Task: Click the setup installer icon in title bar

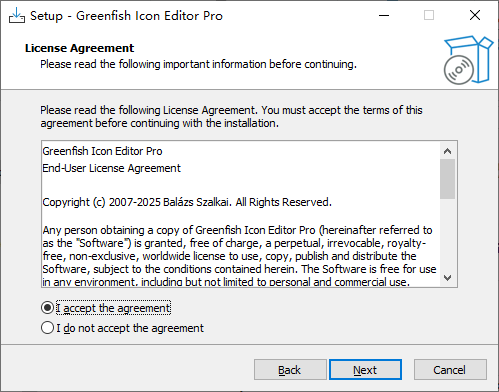Action: pos(17,16)
